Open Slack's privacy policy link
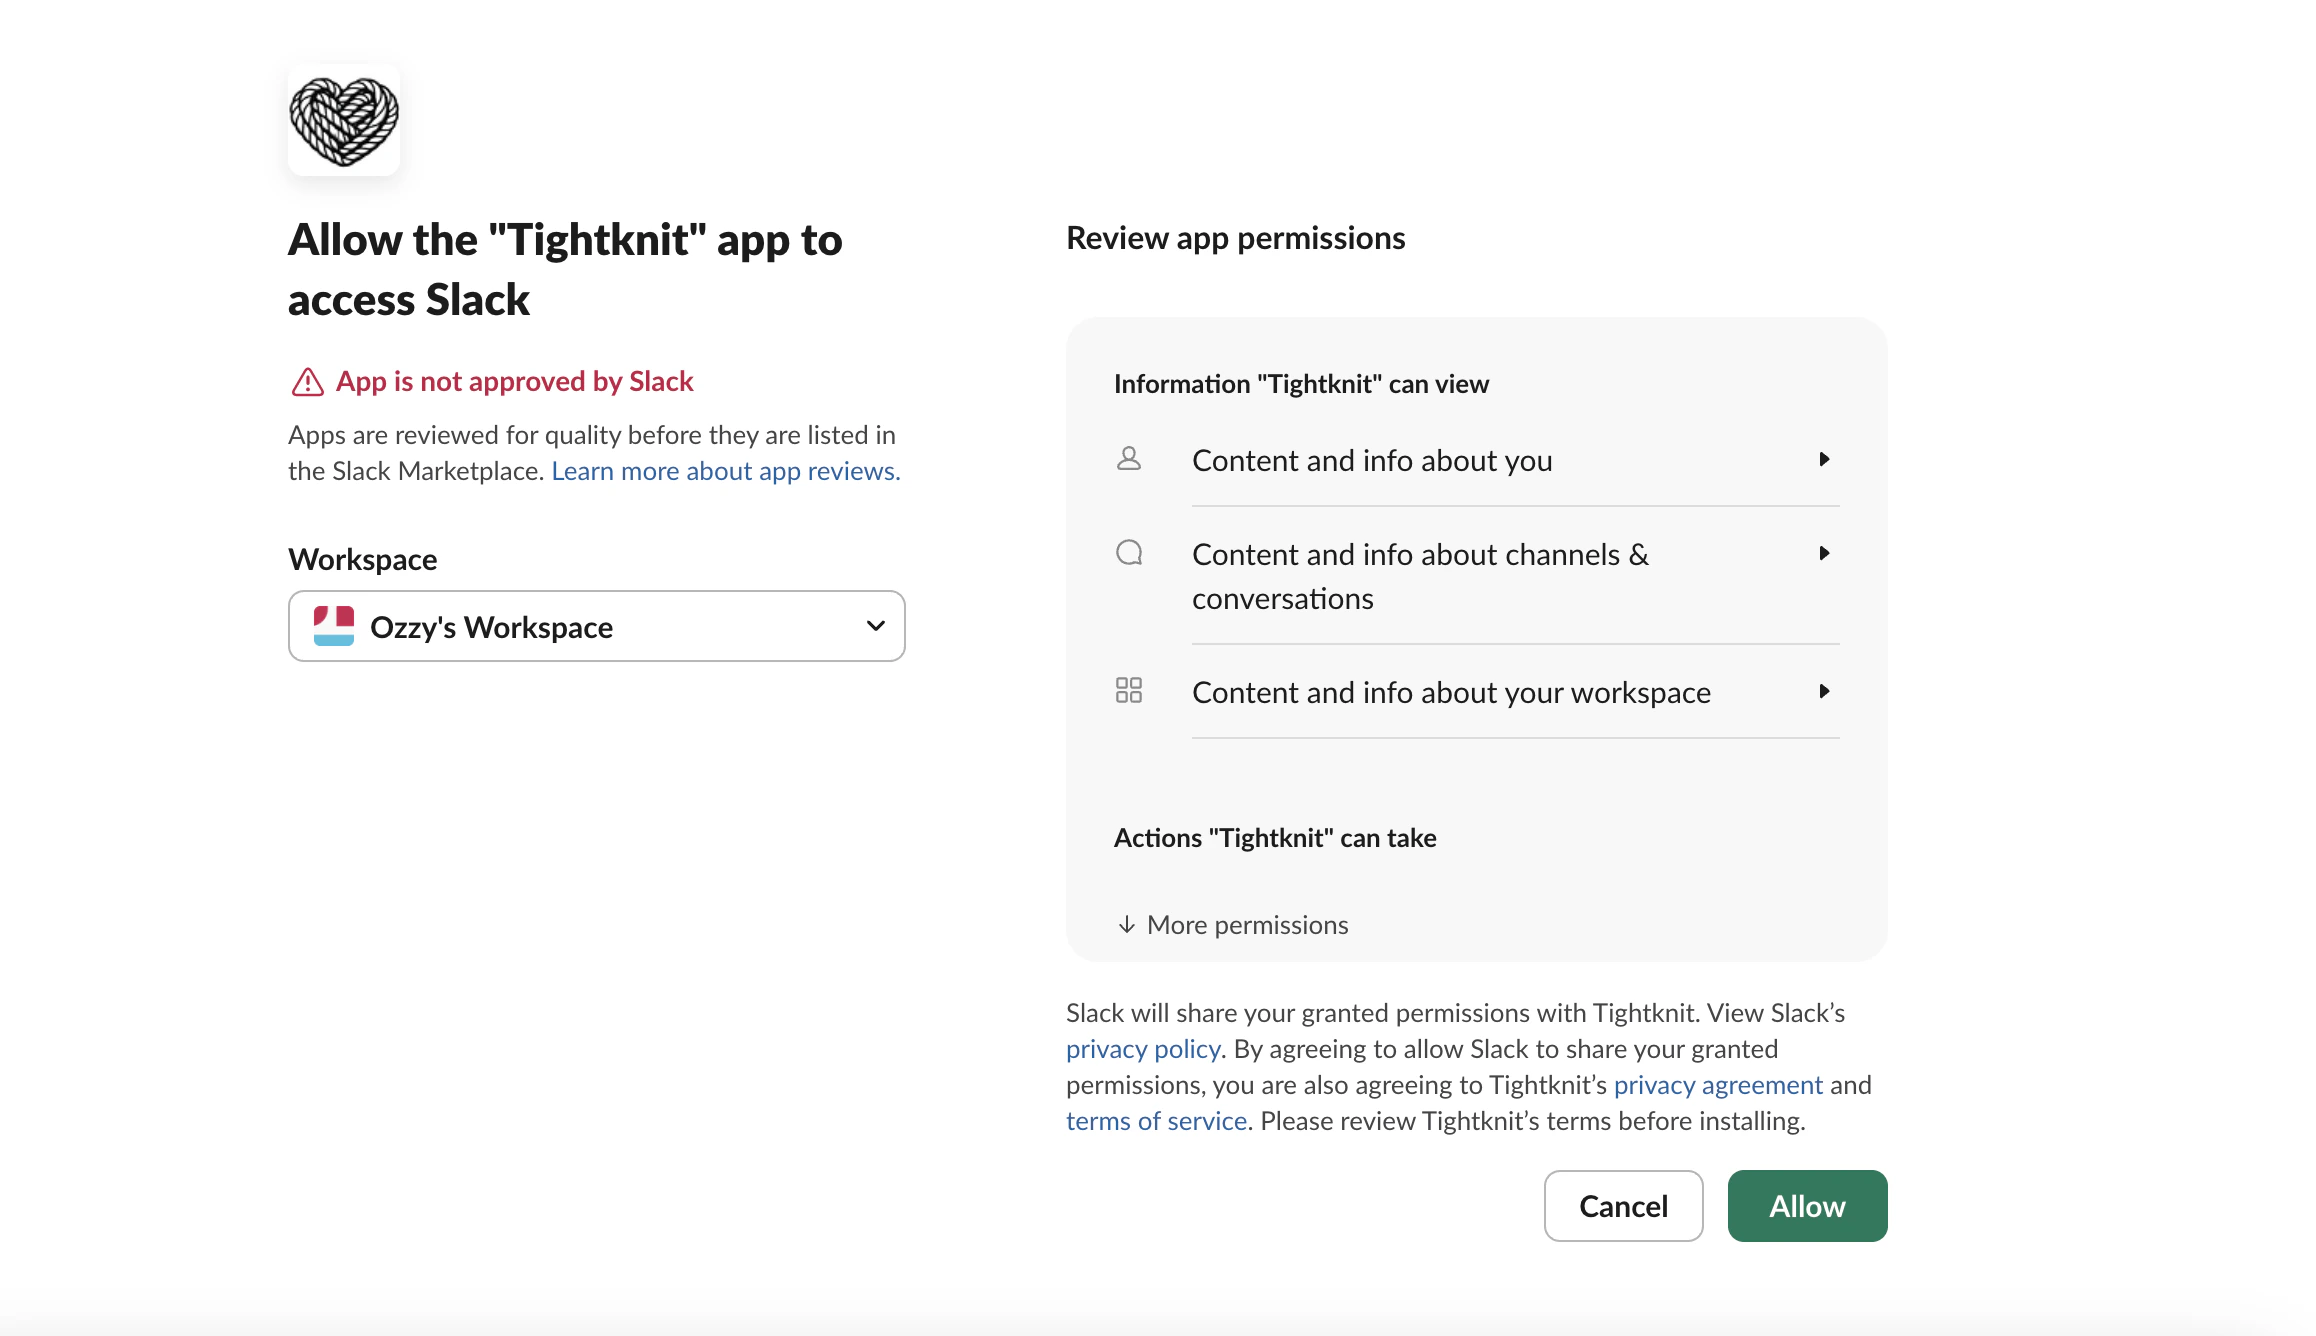 [x=1143, y=1049]
